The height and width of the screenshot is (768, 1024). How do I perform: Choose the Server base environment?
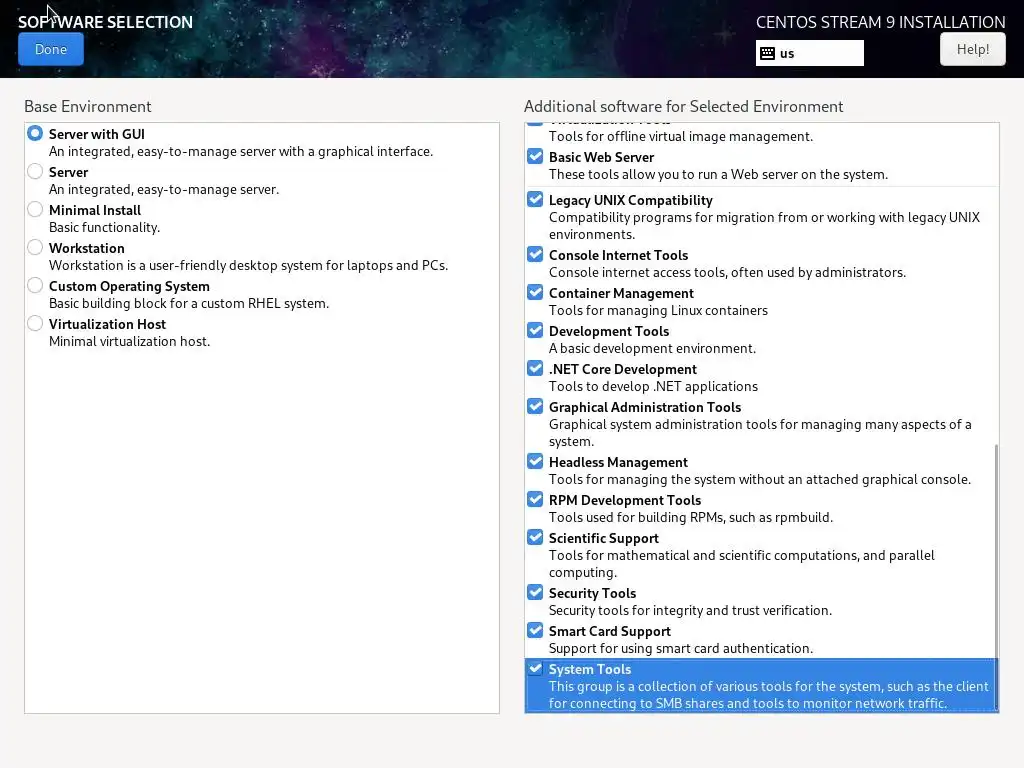coord(36,172)
